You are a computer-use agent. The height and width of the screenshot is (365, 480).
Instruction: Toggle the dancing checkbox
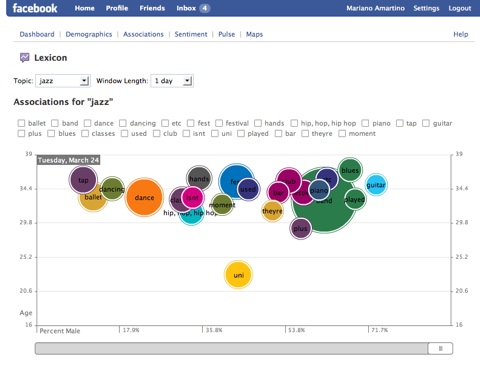(x=123, y=123)
